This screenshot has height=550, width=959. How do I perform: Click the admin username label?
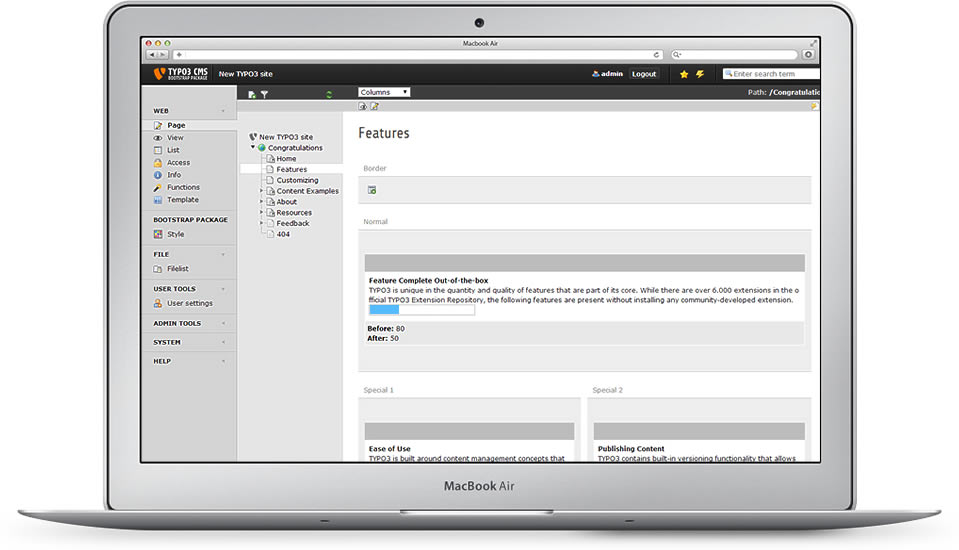point(612,74)
